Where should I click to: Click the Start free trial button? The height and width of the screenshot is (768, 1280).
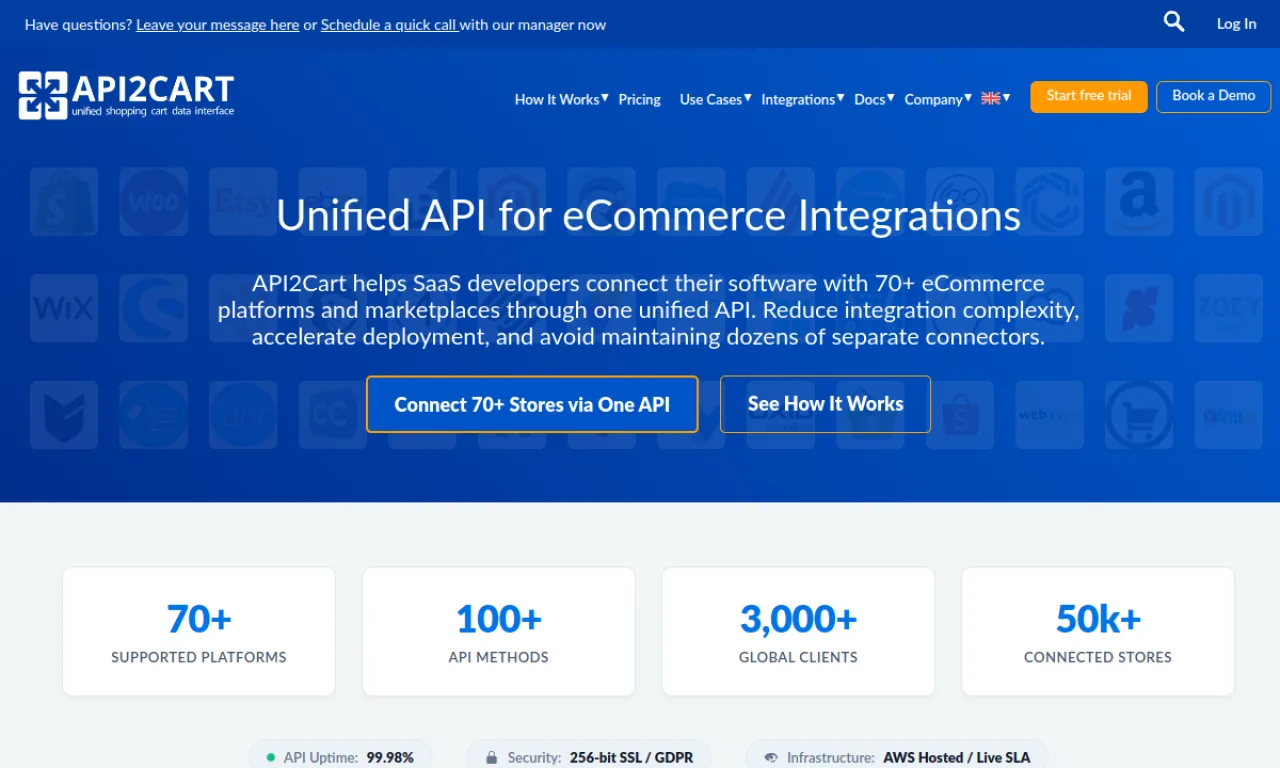pyautogui.click(x=1089, y=96)
